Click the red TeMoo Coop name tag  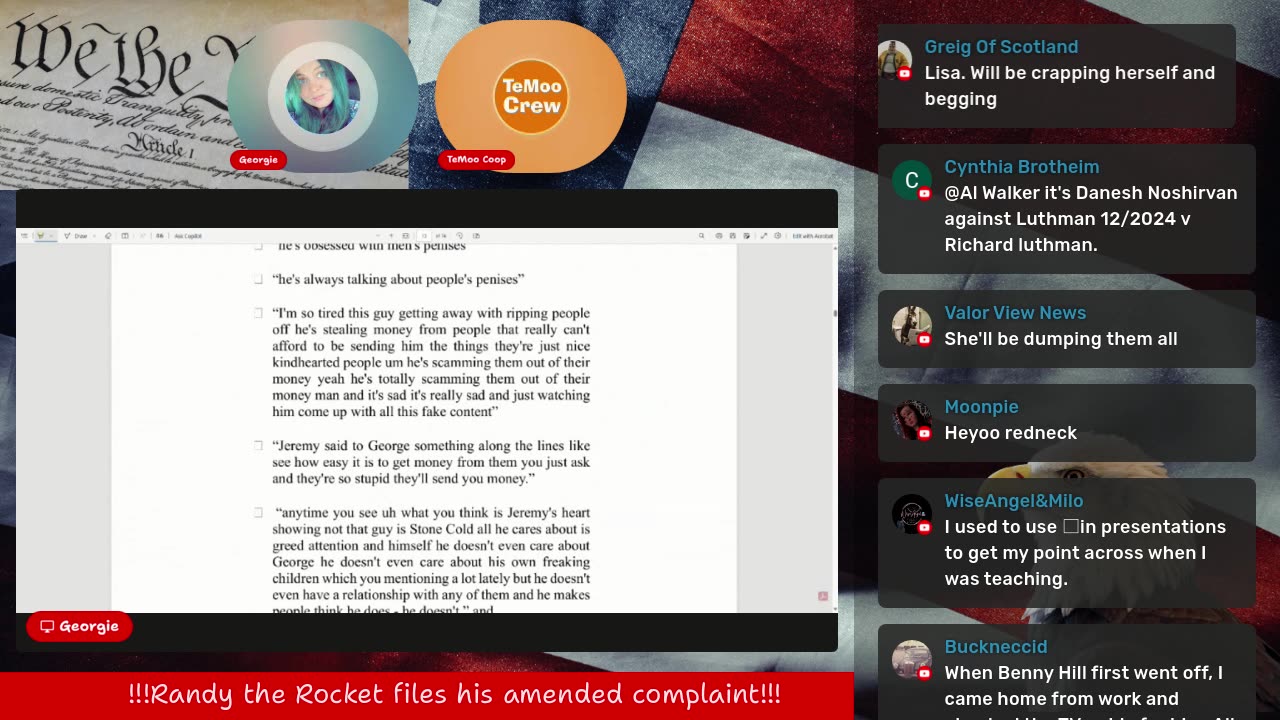click(476, 160)
